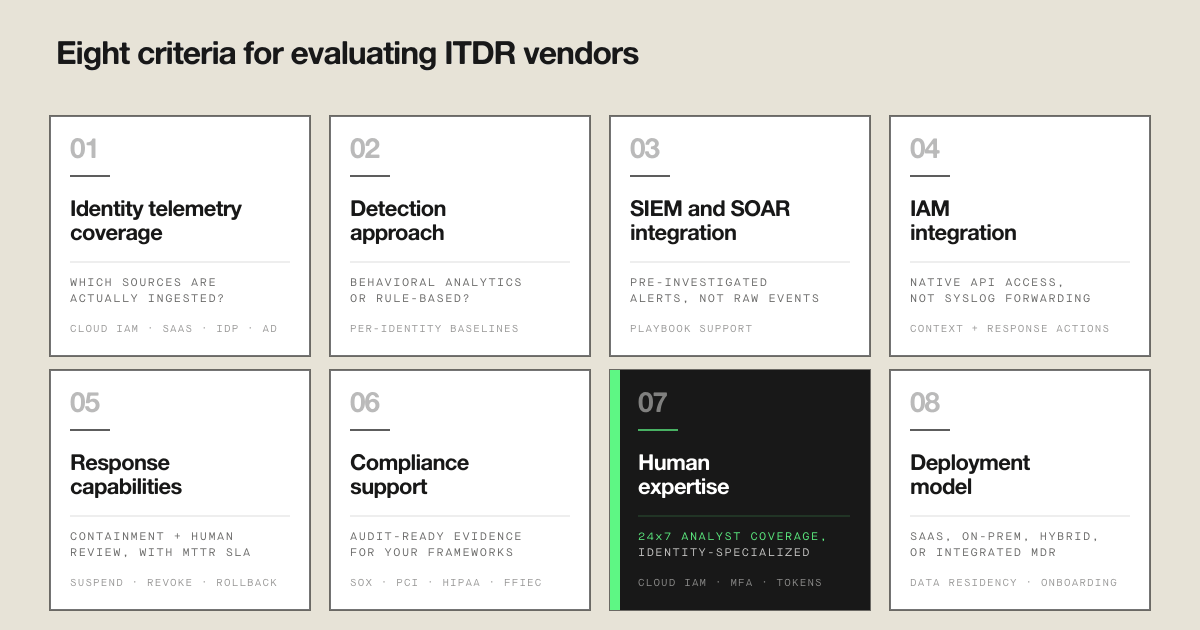The height and width of the screenshot is (630, 1200).
Task: Select the 'Deployment model' card title
Action: point(970,475)
